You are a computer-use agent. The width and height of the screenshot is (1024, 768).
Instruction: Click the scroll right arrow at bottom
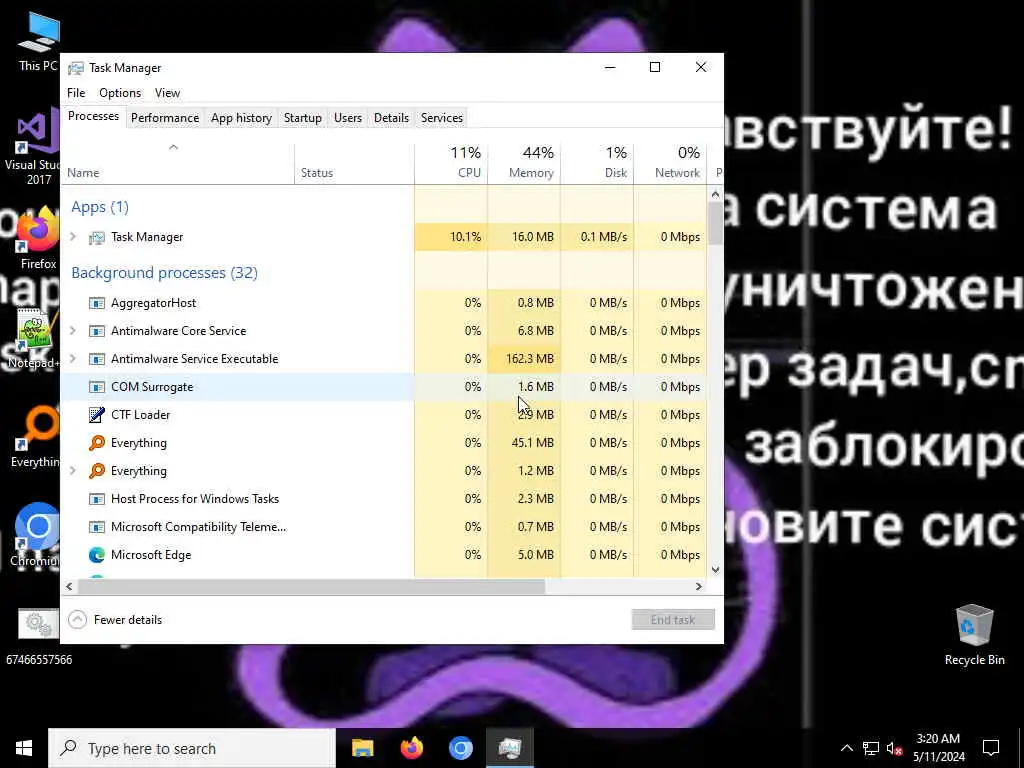coord(699,586)
